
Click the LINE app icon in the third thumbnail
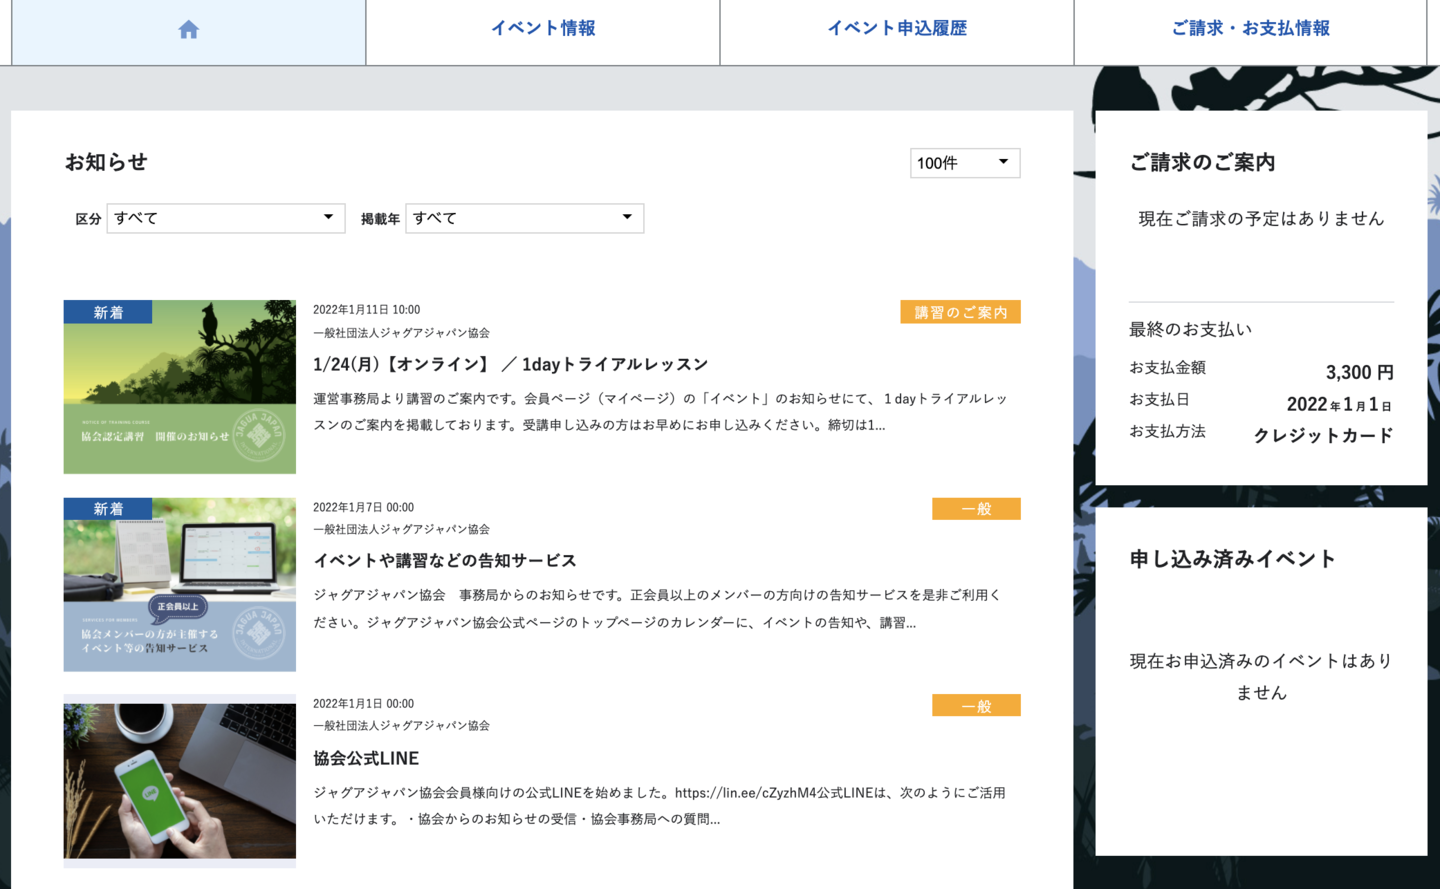(x=152, y=791)
